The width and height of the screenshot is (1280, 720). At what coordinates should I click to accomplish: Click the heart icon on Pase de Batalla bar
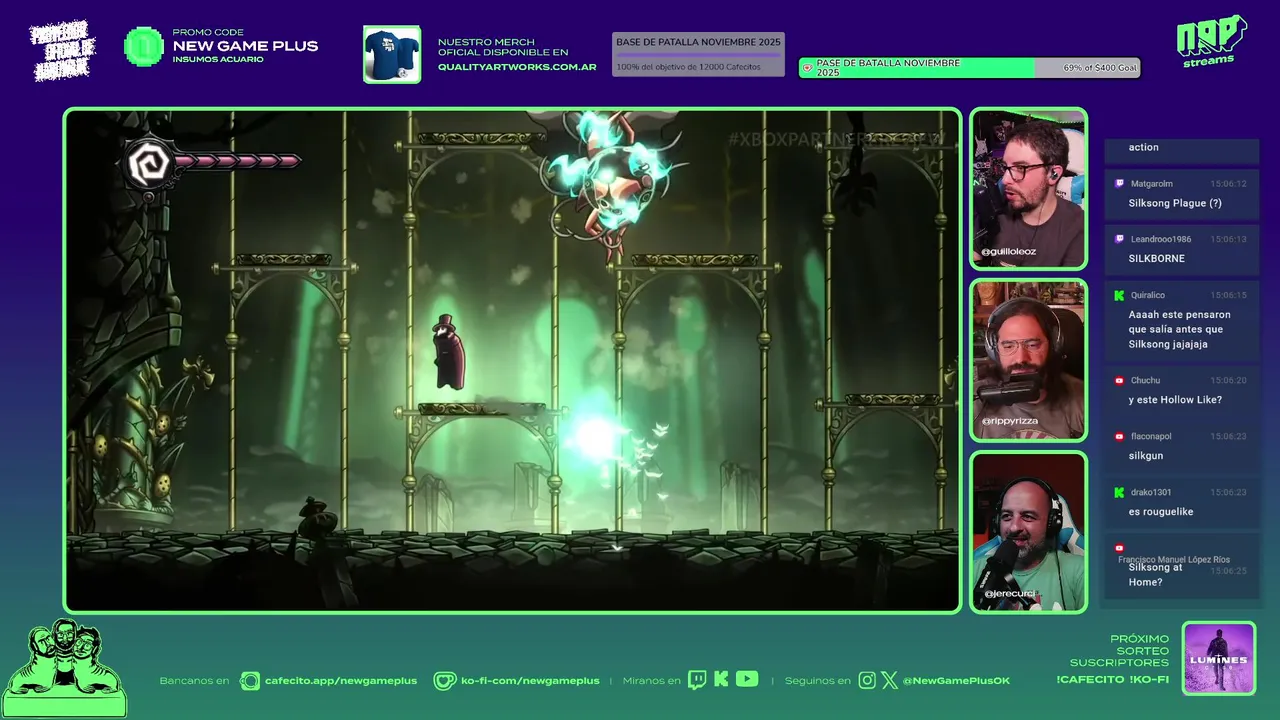807,68
